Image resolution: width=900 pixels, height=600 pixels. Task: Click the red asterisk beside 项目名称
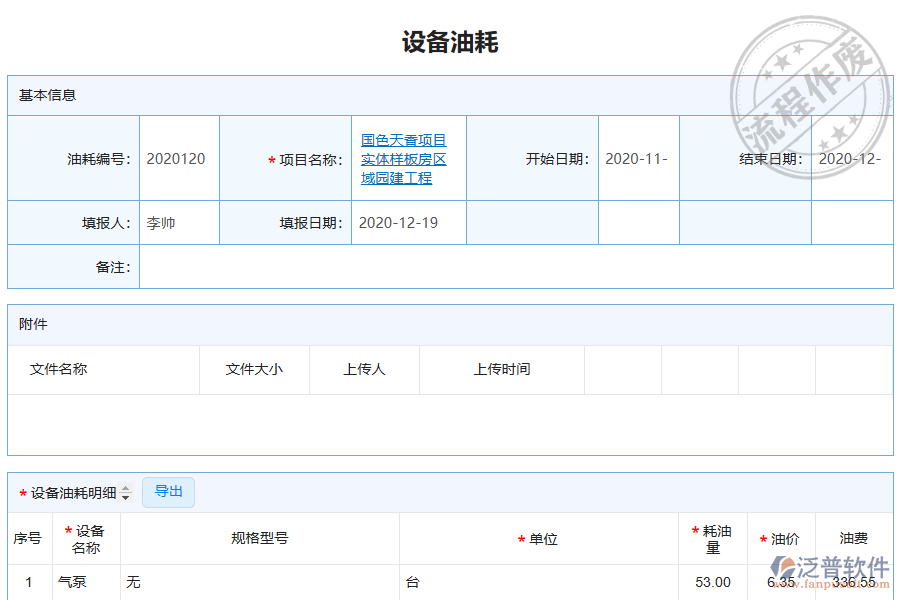[272, 157]
